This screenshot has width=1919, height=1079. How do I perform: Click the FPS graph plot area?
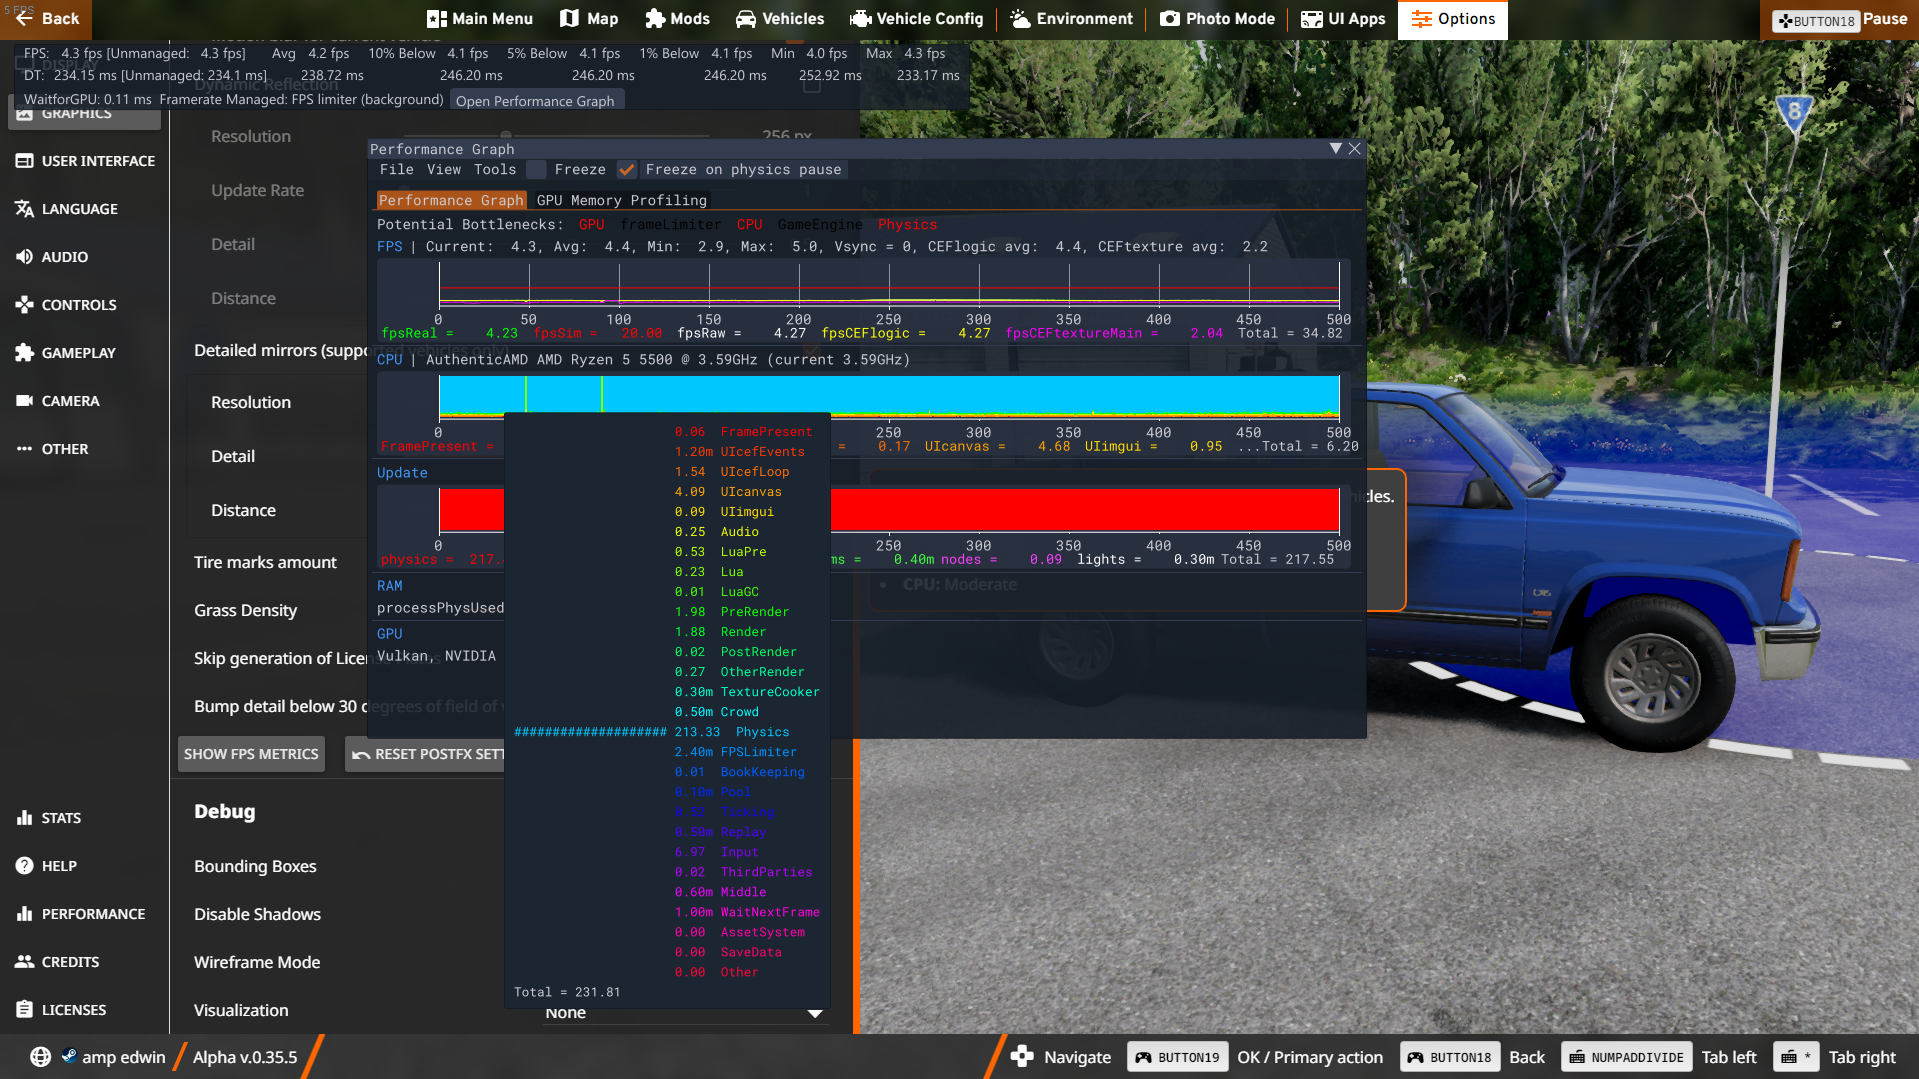(889, 286)
